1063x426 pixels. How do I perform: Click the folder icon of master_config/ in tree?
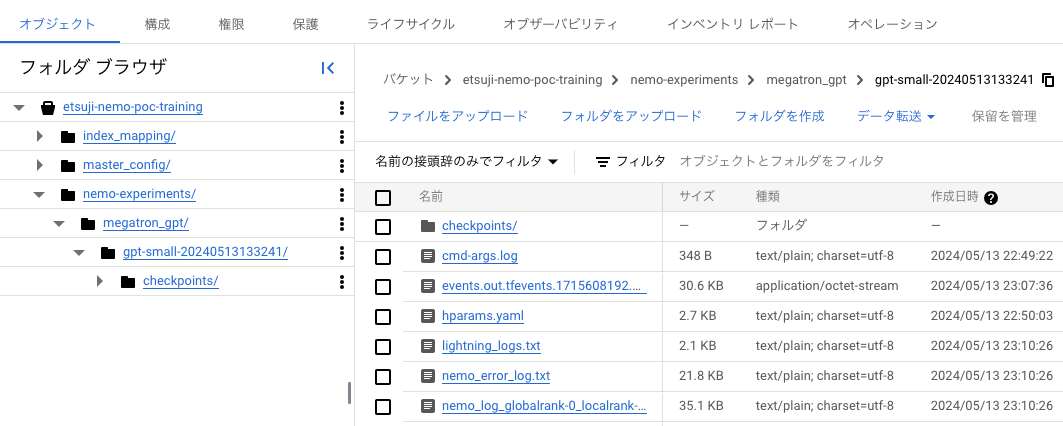pyautogui.click(x=68, y=165)
